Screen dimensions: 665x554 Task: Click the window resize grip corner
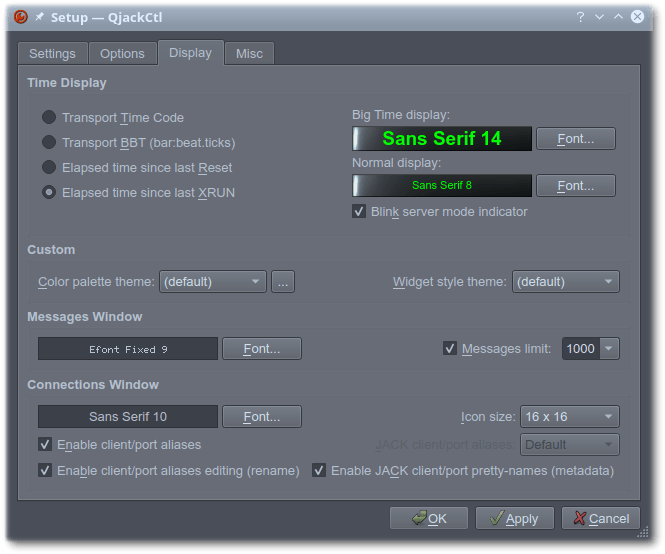(643, 532)
